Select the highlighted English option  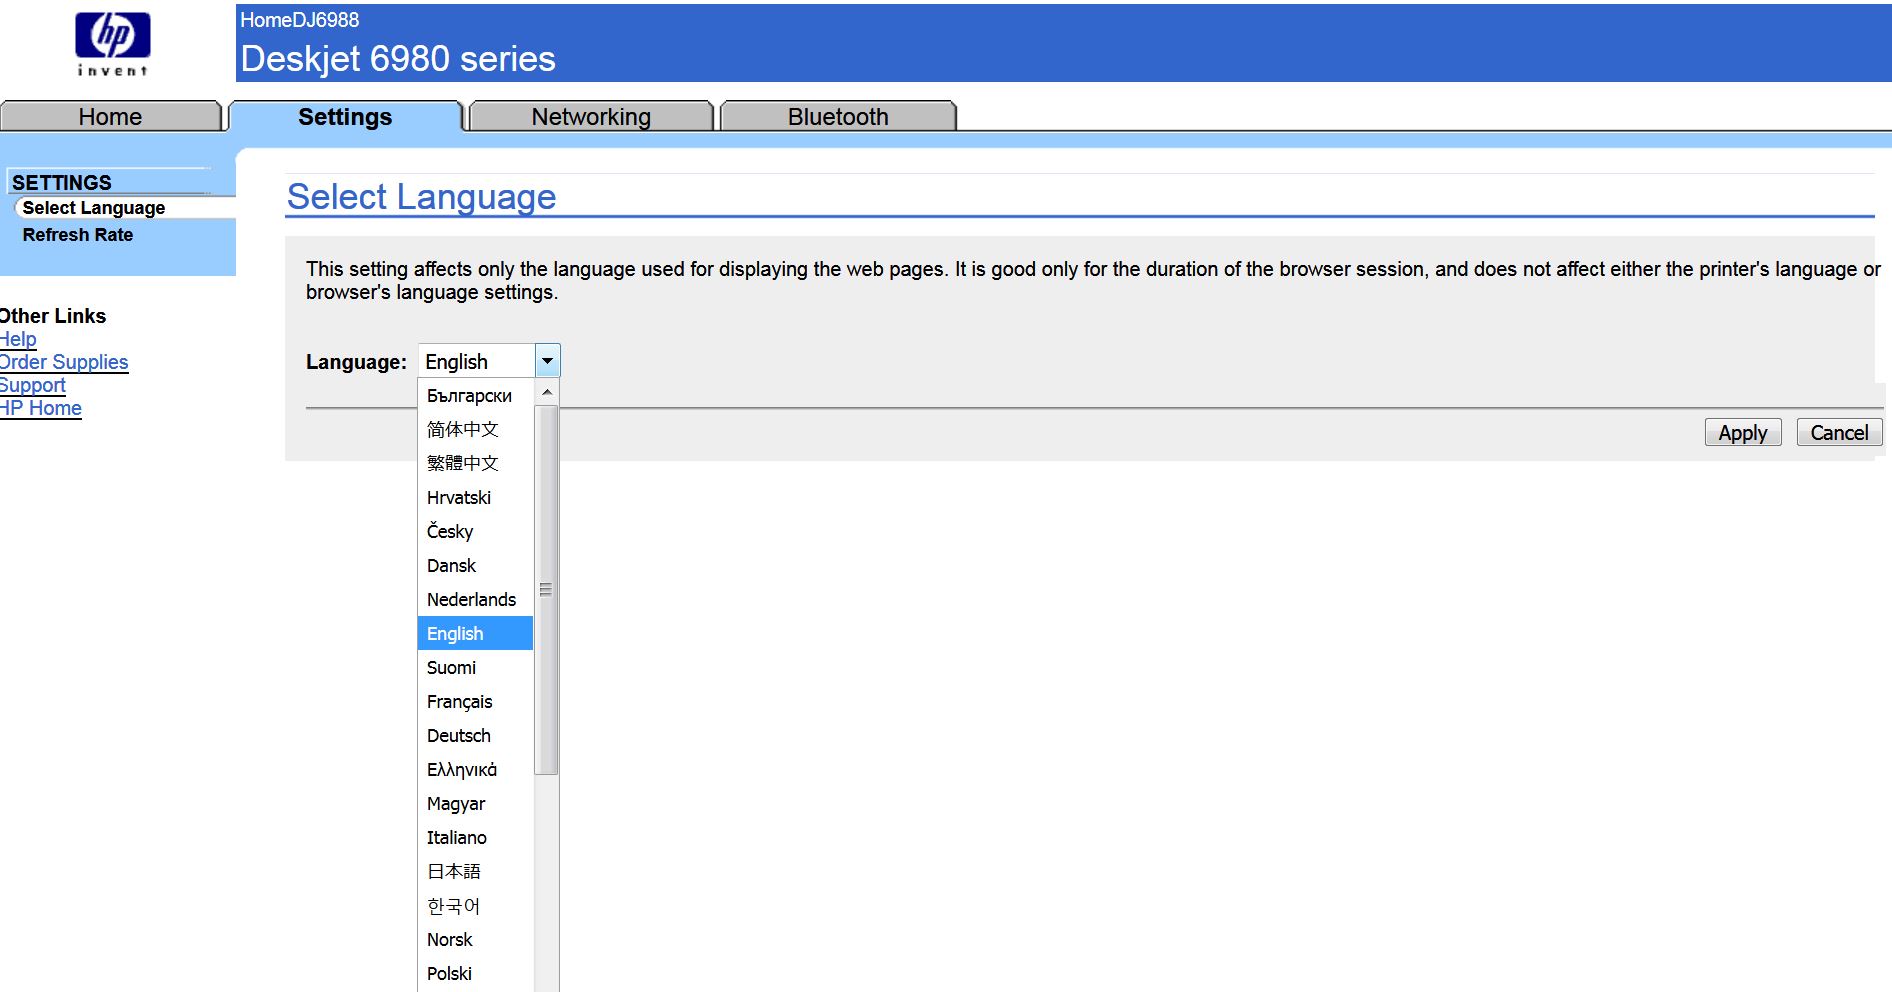coord(475,634)
